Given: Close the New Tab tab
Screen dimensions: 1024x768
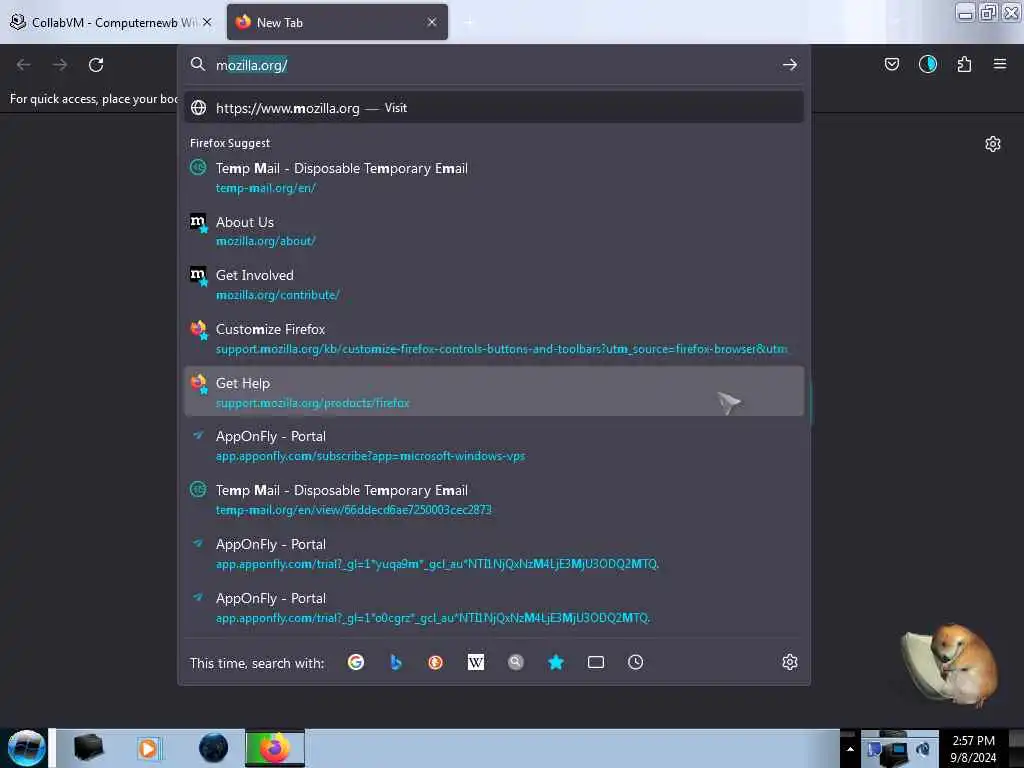Looking at the screenshot, I should tap(432, 22).
